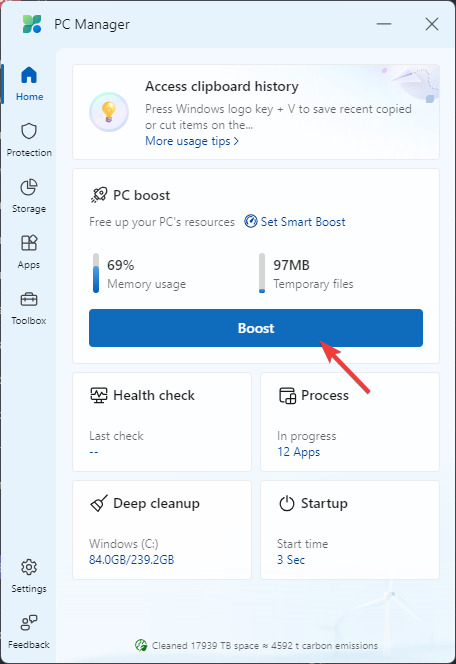The image size is (456, 664).
Task: Open the Deep cleanup card
Action: pos(162,530)
